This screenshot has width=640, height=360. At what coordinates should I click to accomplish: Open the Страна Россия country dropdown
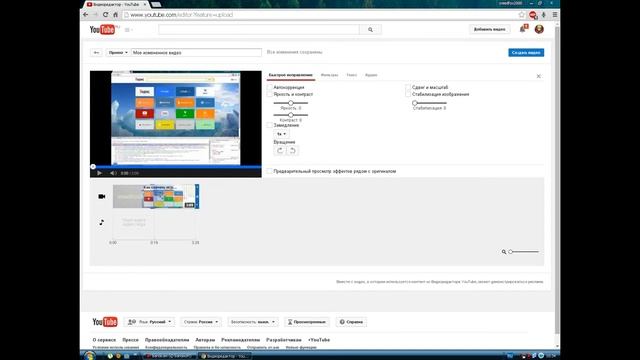(x=201, y=322)
